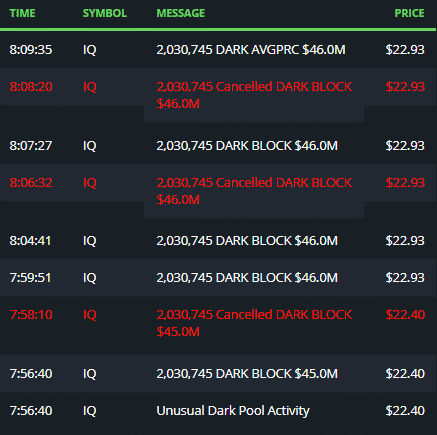Screen dimensions: 437x435
Task: Click the TIME column header
Action: 22,13
